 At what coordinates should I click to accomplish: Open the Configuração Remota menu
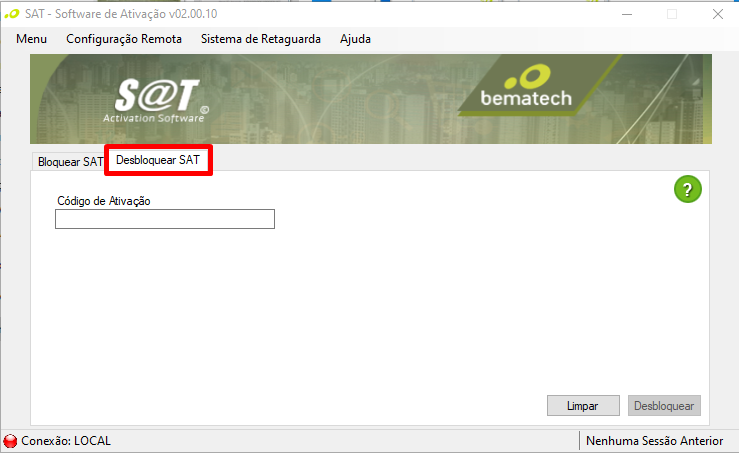pos(124,39)
